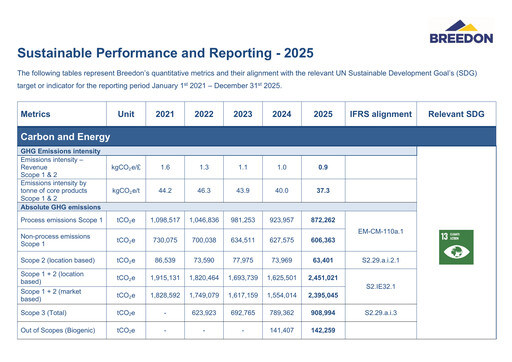Click the value '43.9' for 2023
Screen dimensions: 512x362
click(x=243, y=190)
